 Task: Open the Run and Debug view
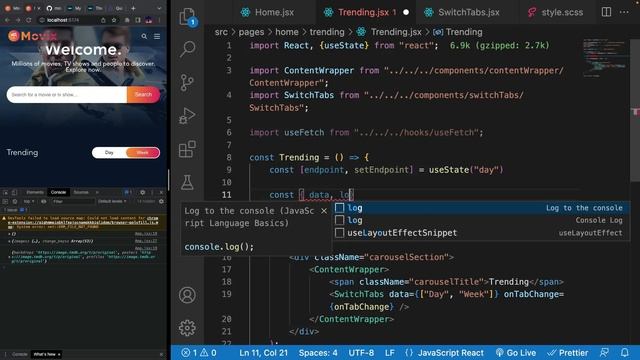[x=187, y=116]
